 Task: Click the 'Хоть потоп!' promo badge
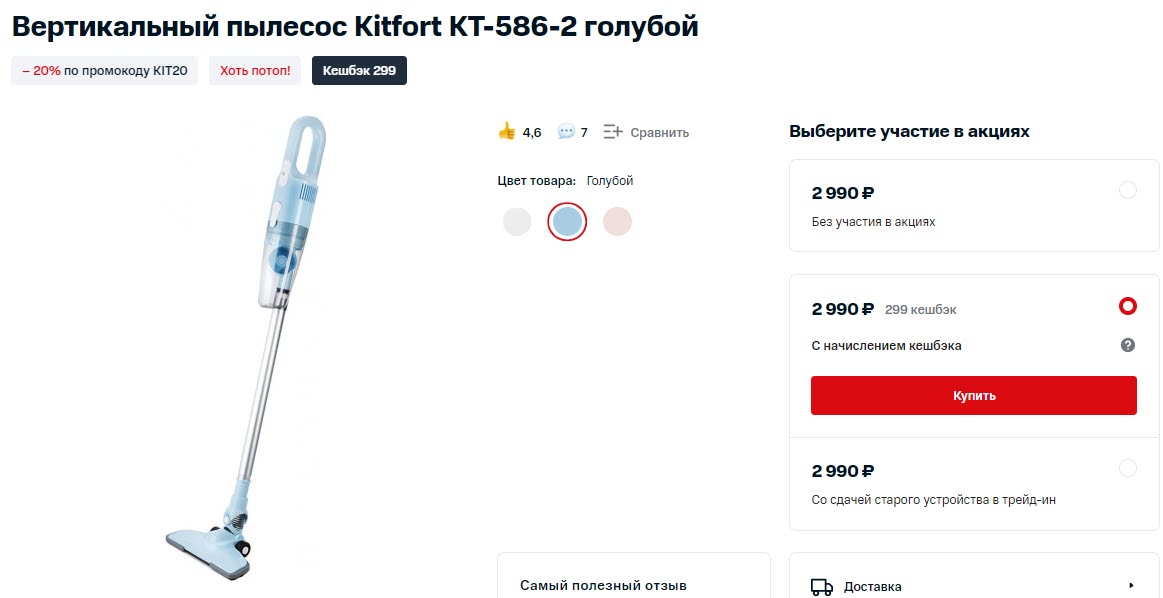coord(255,71)
